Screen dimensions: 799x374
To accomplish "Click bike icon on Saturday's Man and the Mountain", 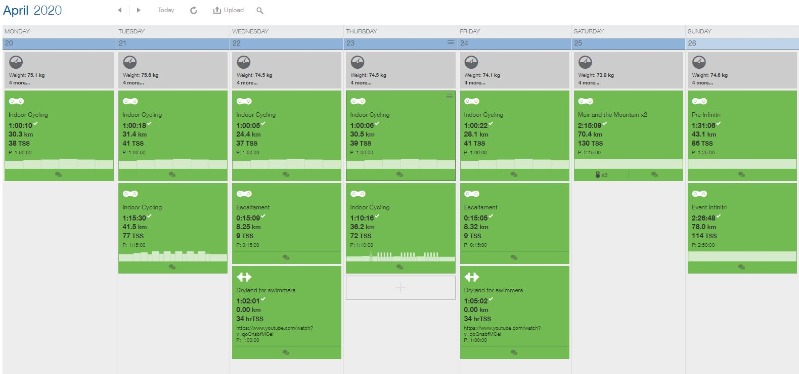I will pos(585,101).
